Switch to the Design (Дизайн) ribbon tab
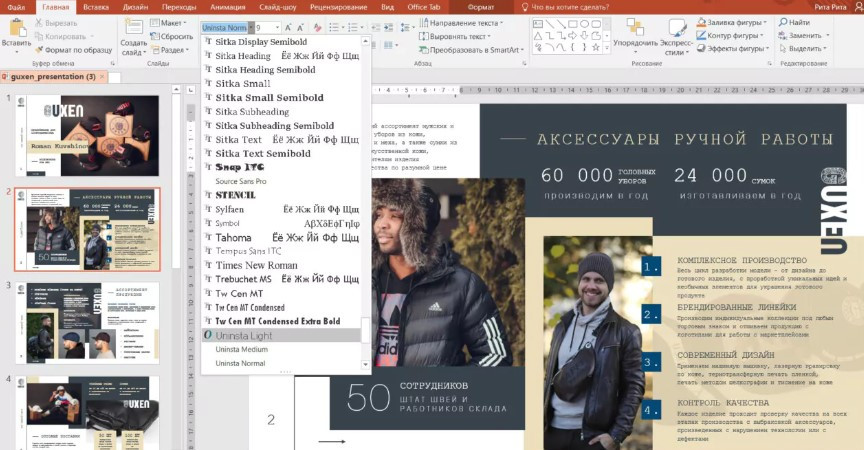This screenshot has width=864, height=450. click(x=135, y=7)
